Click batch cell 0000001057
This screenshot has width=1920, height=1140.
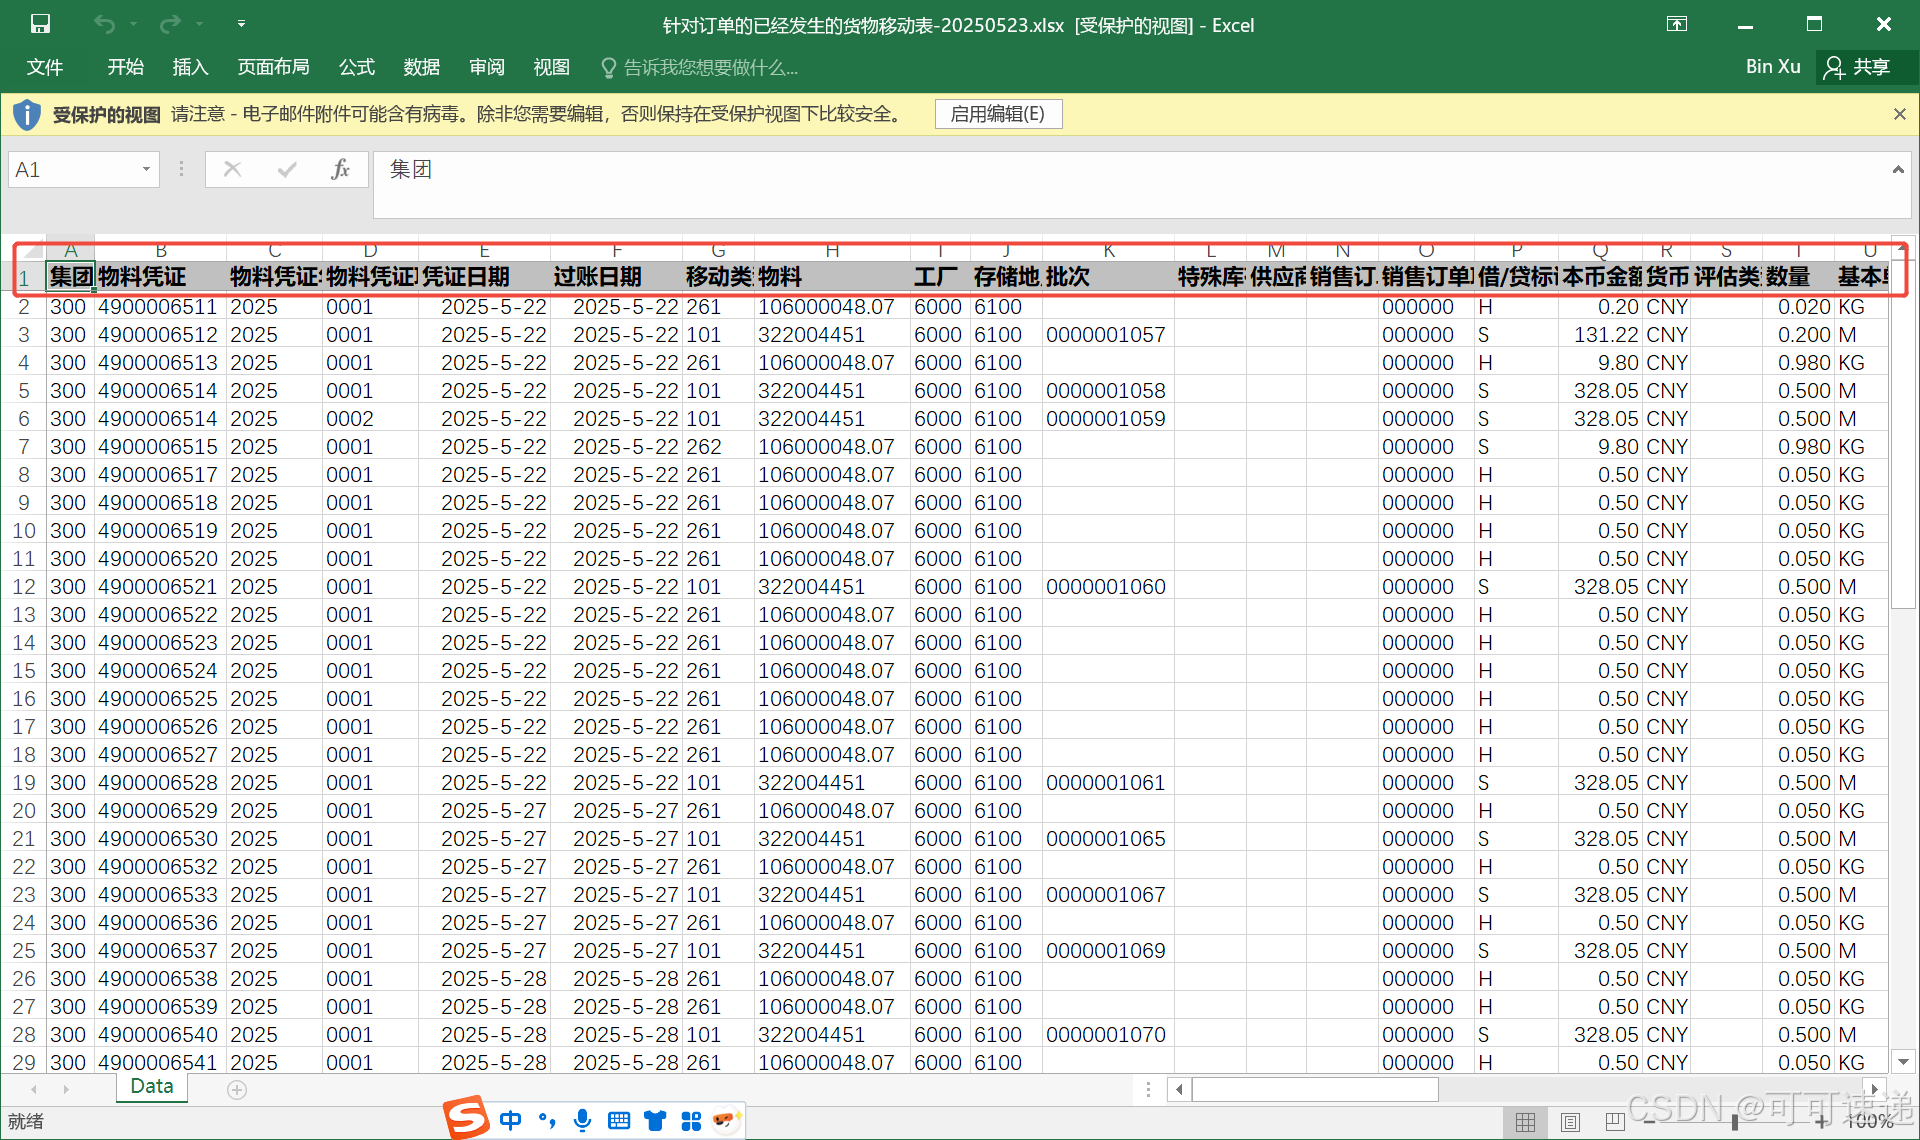click(1109, 335)
